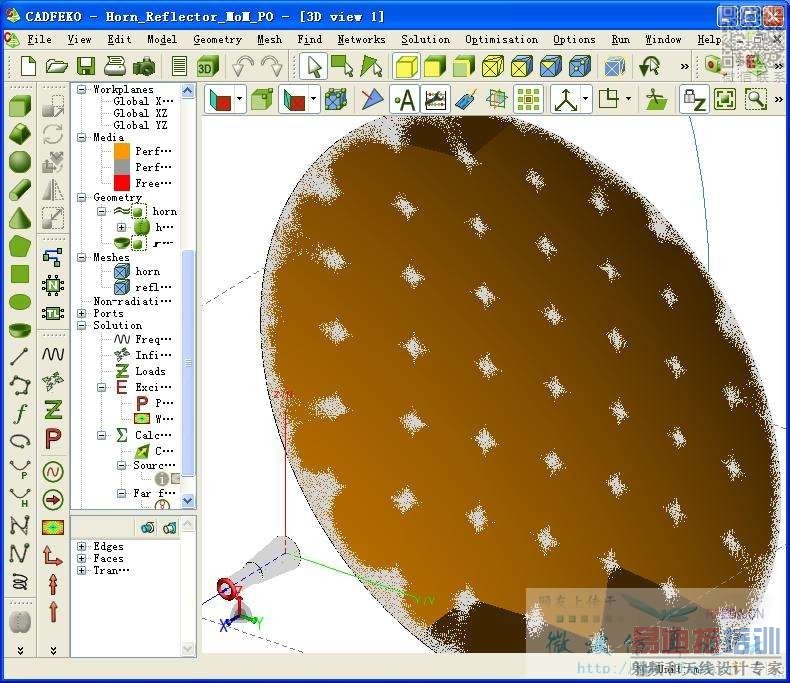Open the Optimisation menu

tap(501, 39)
